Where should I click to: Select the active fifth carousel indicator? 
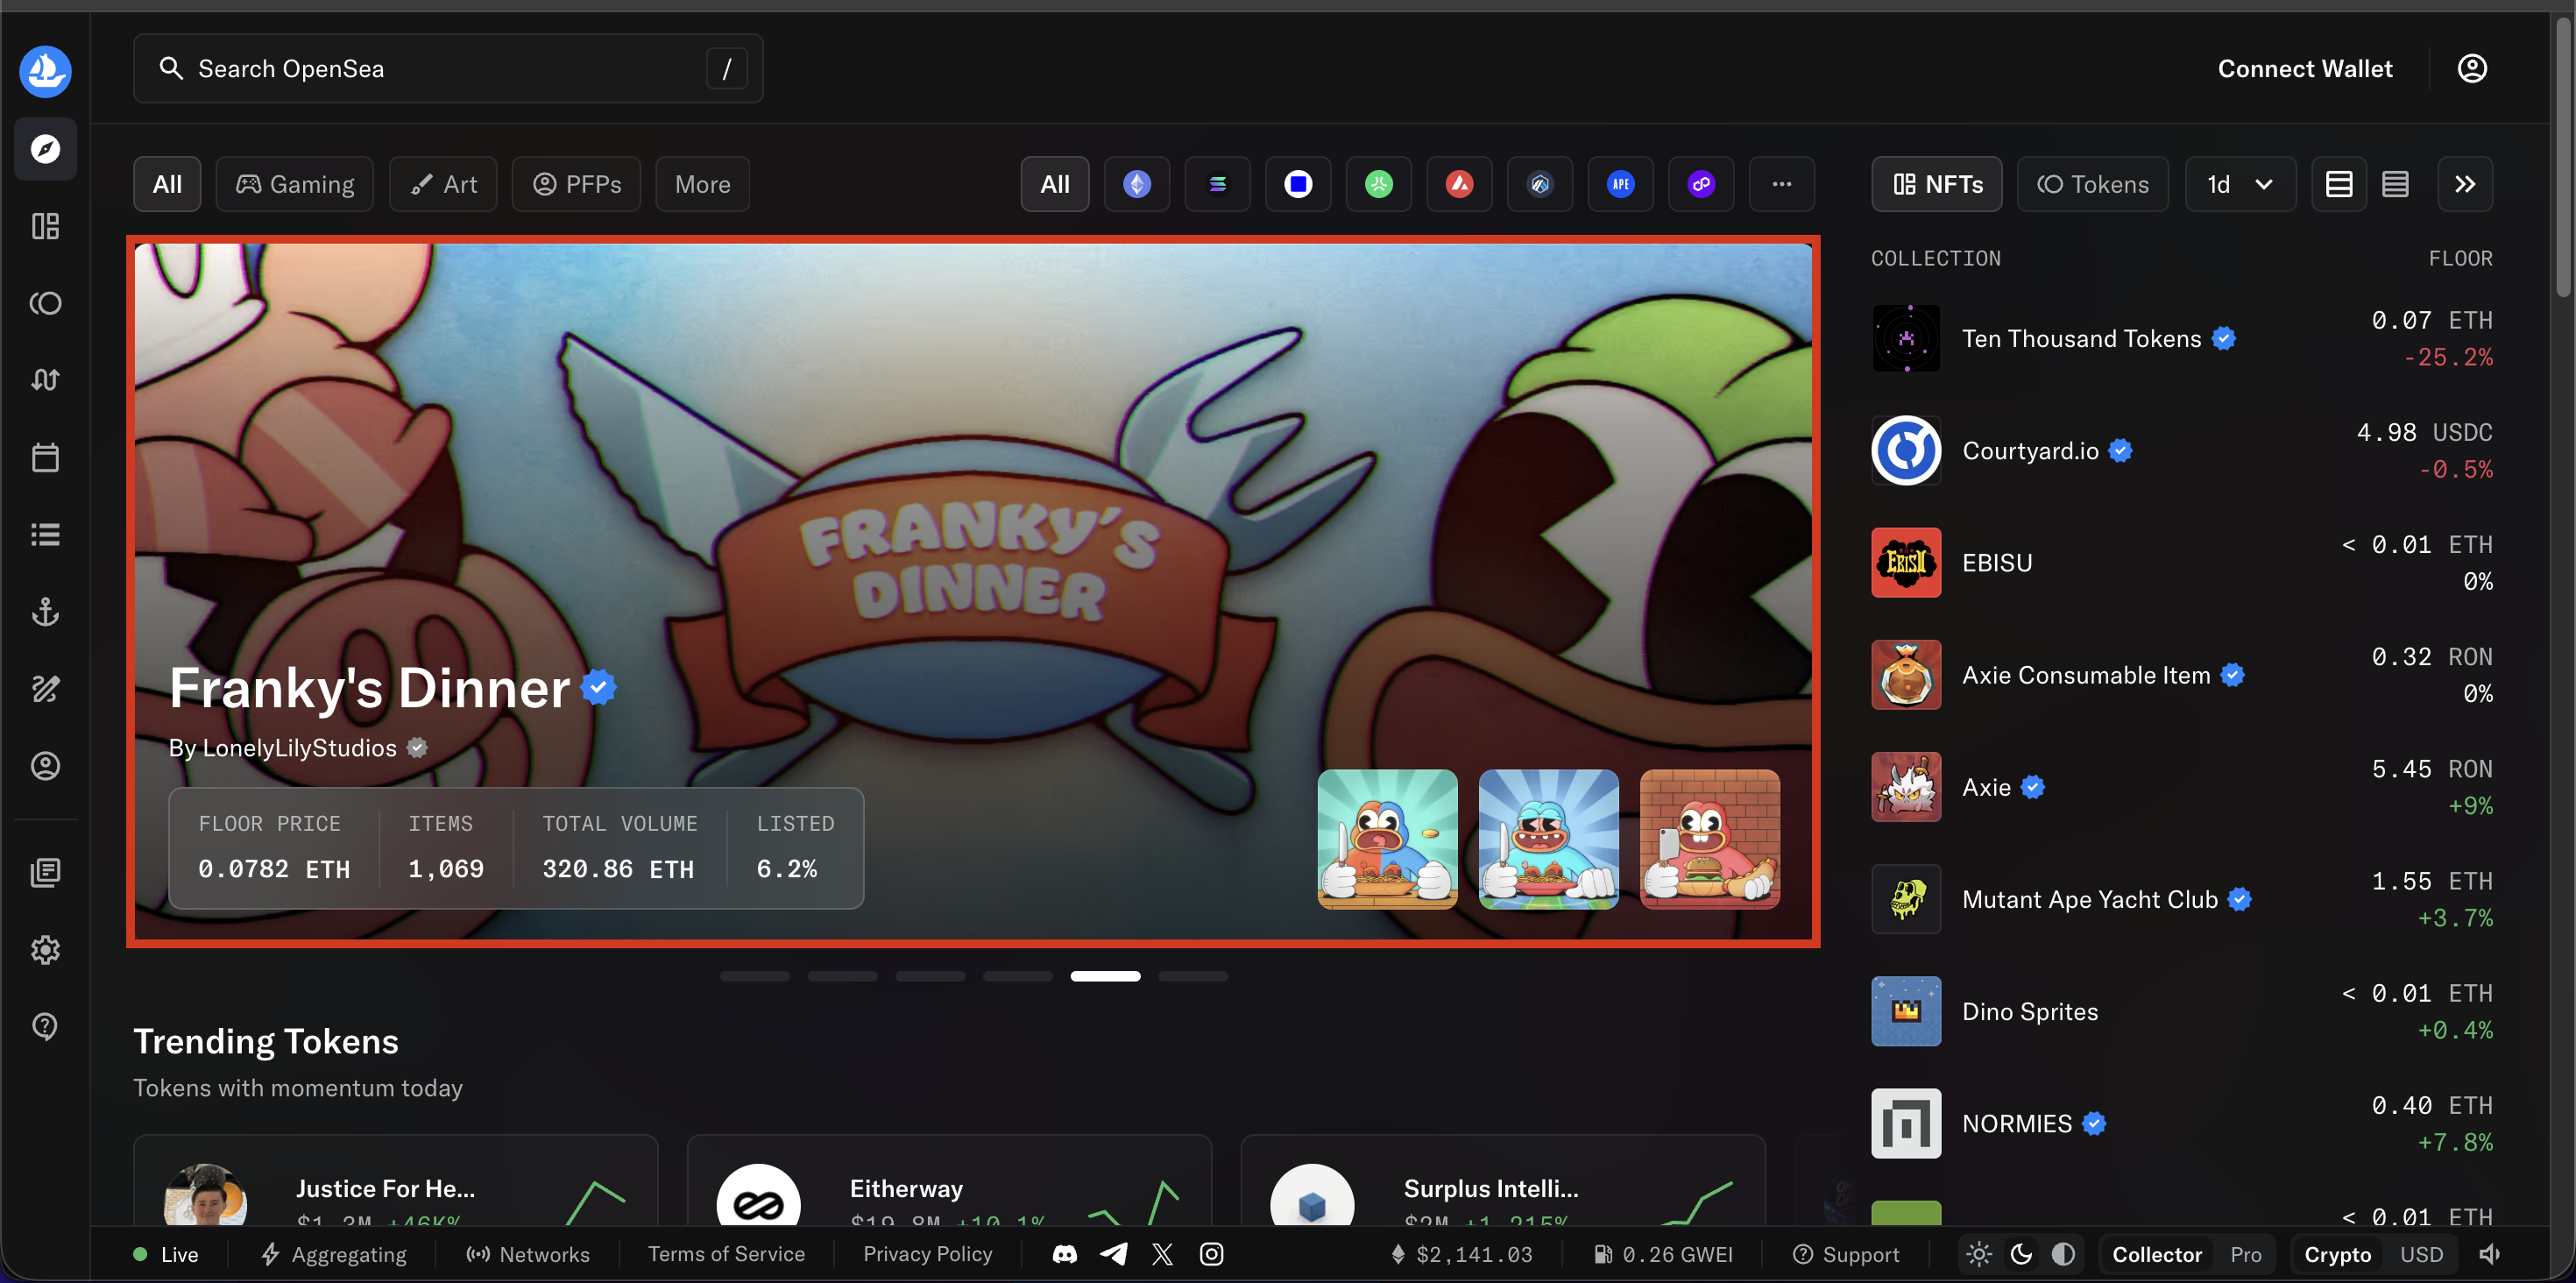point(1105,976)
